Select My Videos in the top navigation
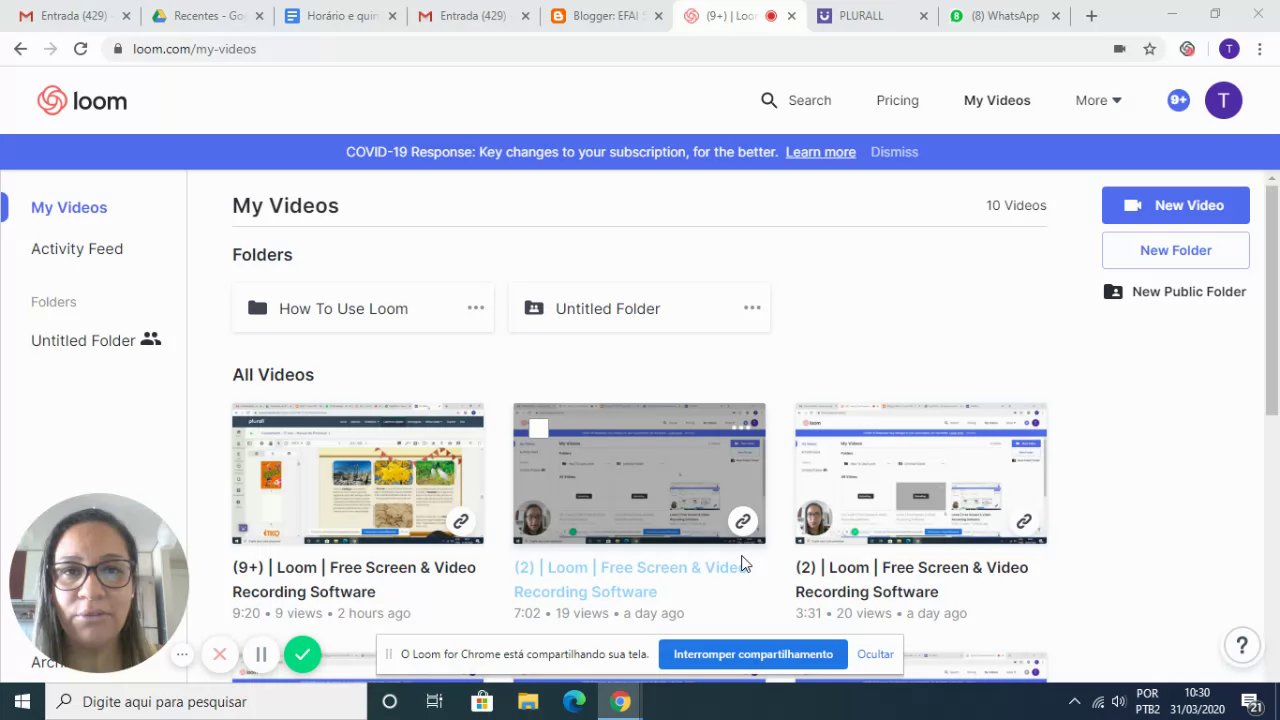The image size is (1280, 720). 997,100
